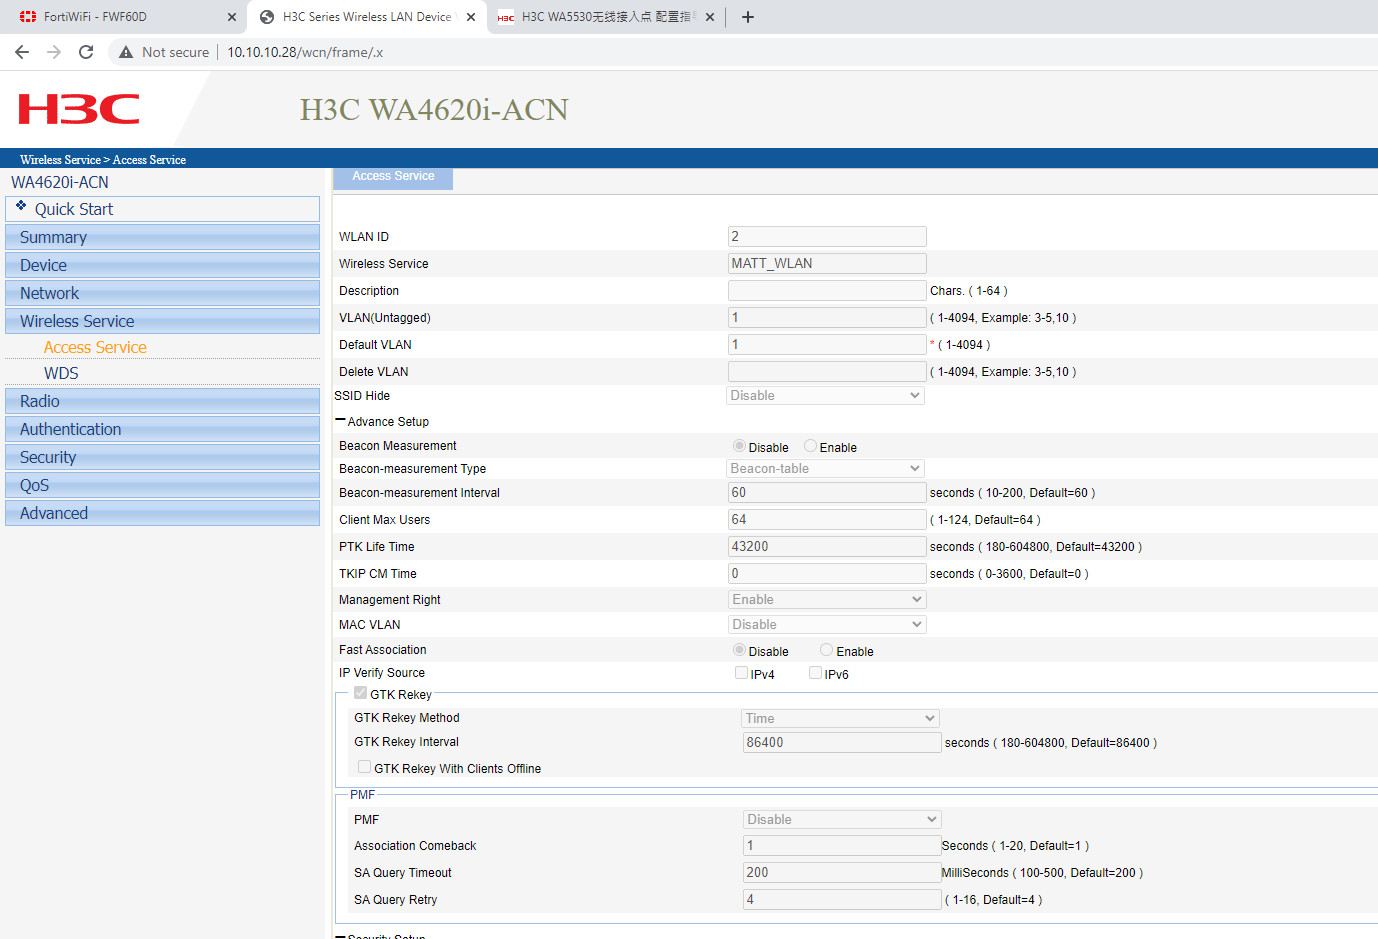Open a new browser tab
Viewport: 1378px width, 939px height.
[x=747, y=17]
